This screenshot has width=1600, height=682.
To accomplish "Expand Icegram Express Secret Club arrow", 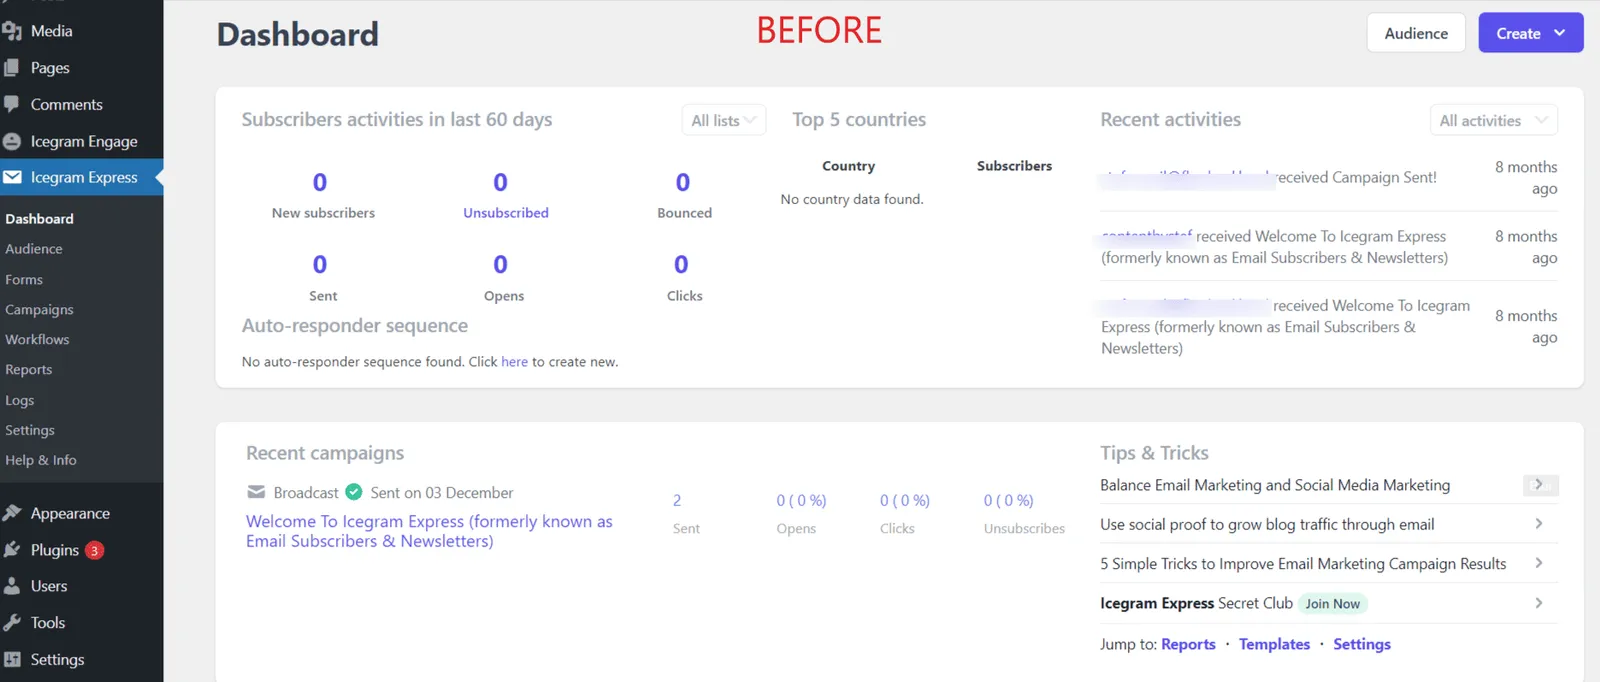I will pos(1539,603).
